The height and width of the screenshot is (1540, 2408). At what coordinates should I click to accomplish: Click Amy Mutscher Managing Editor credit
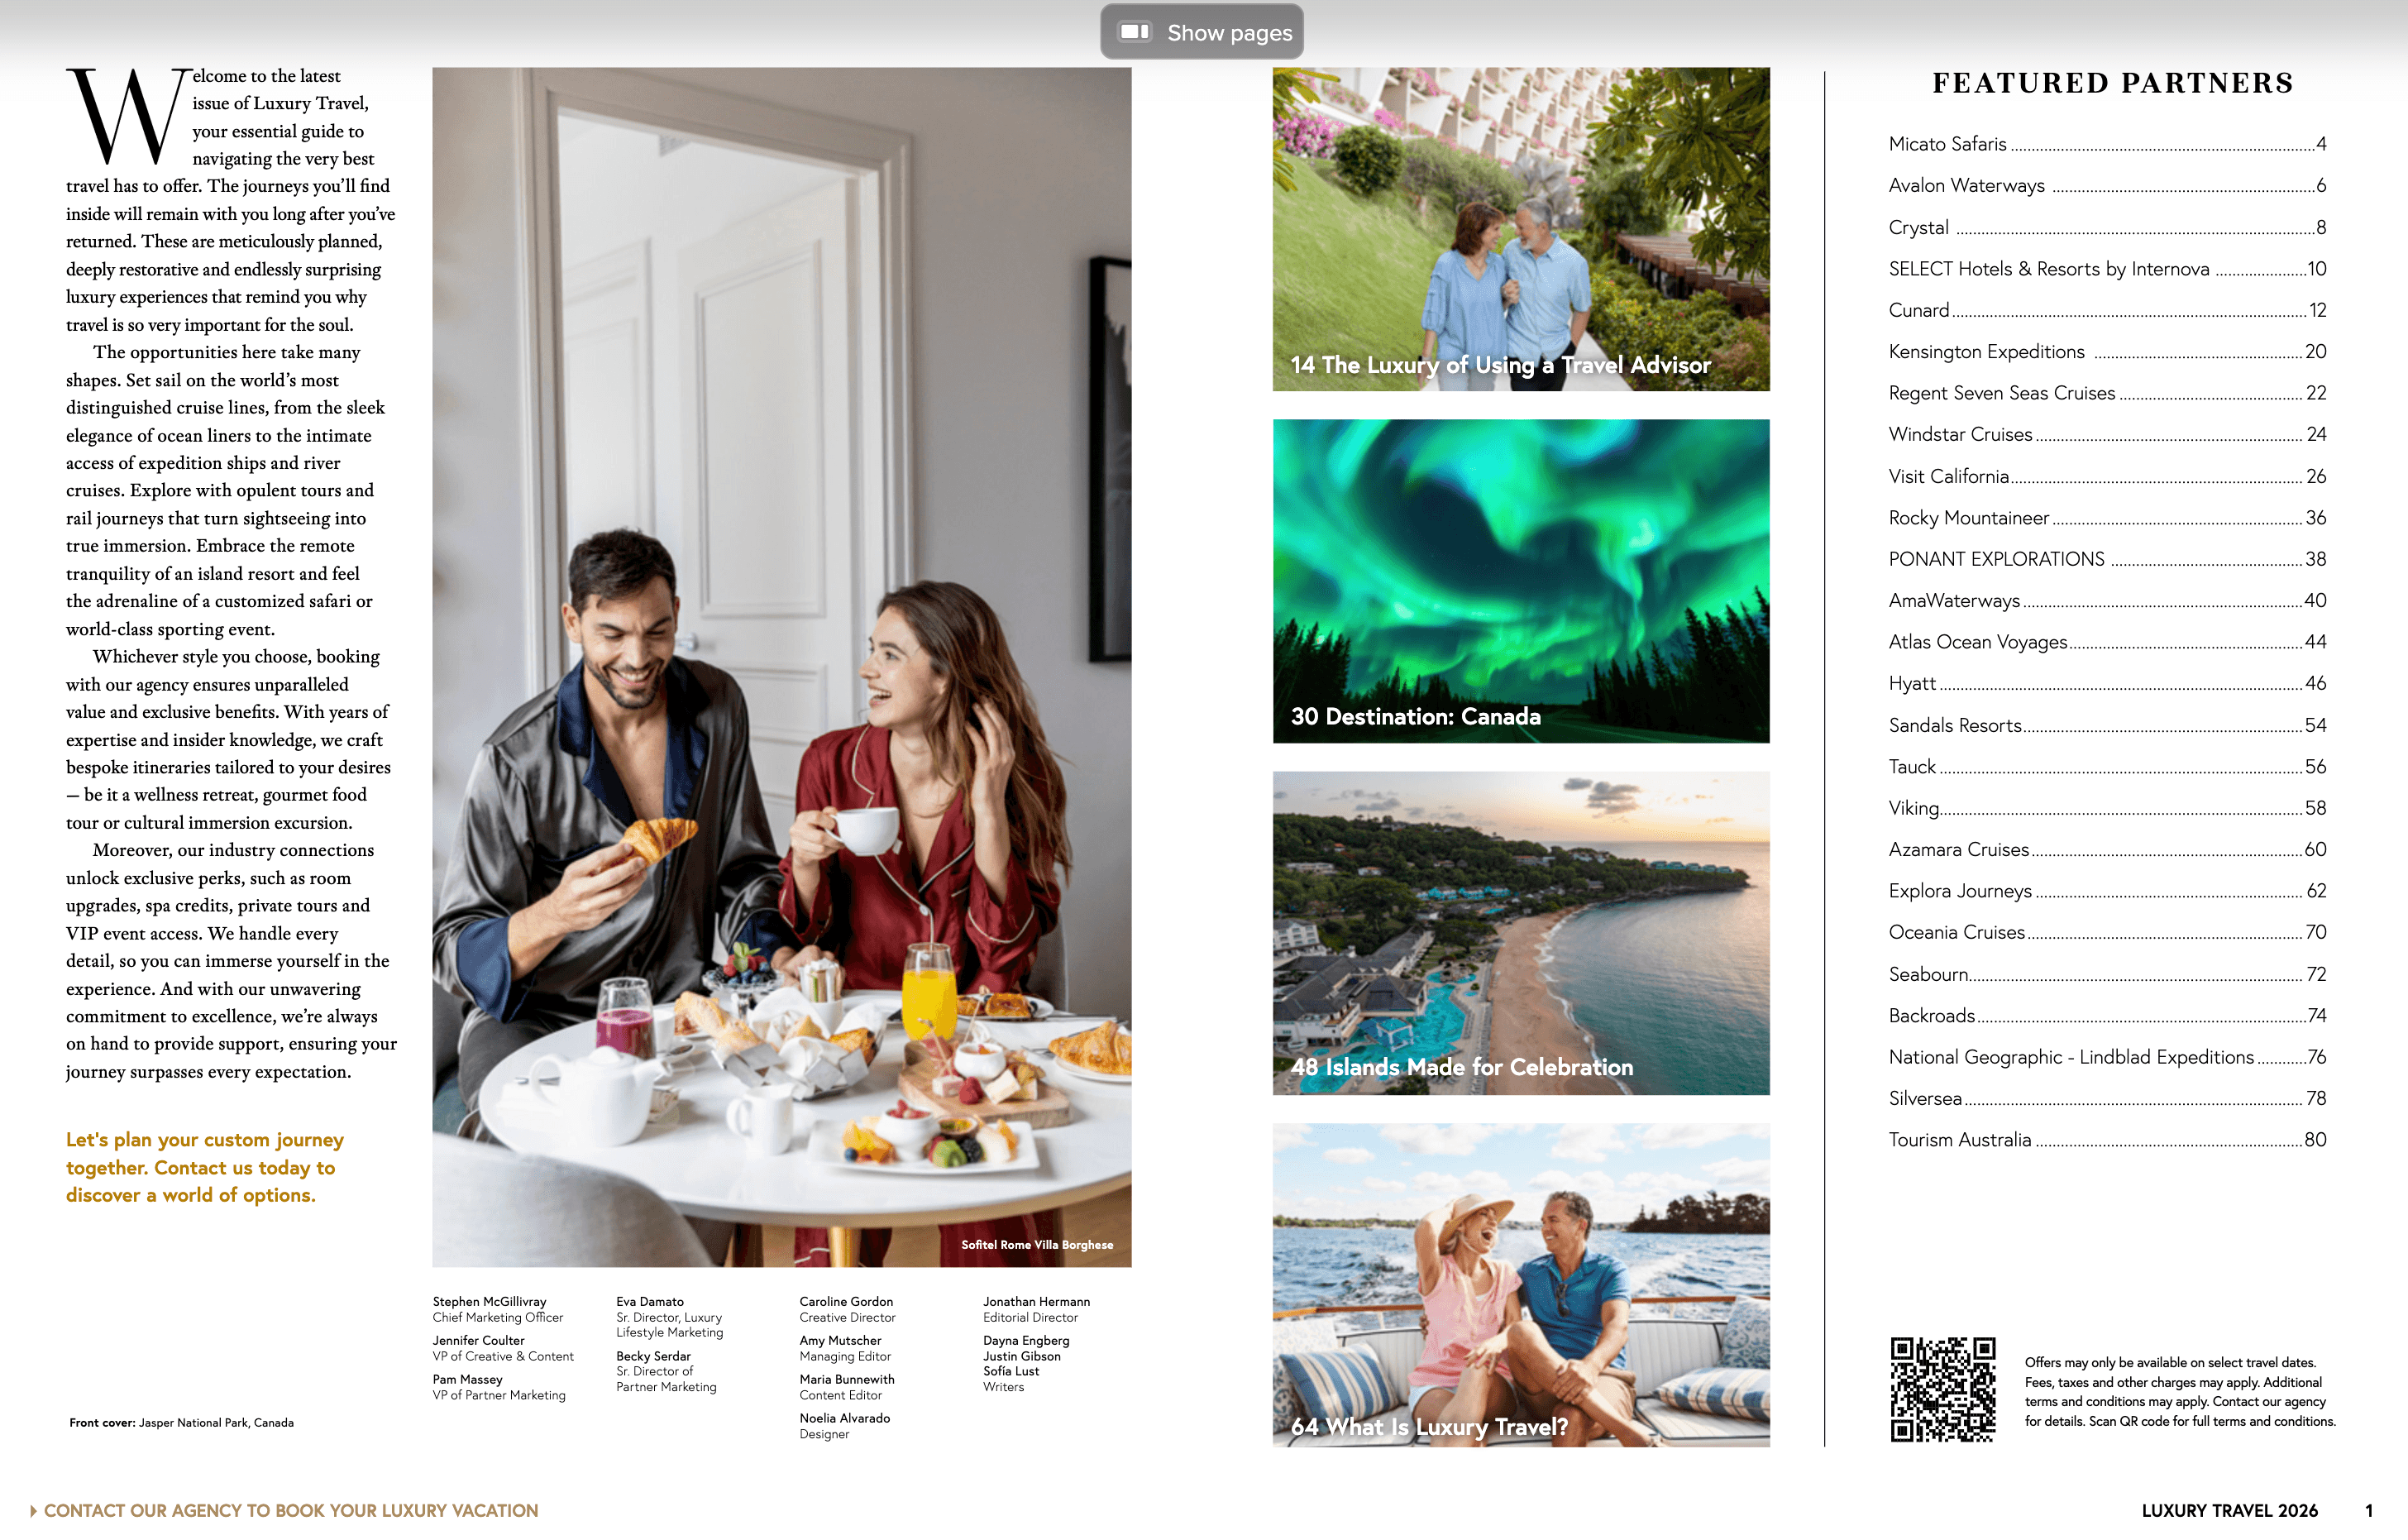pos(845,1348)
